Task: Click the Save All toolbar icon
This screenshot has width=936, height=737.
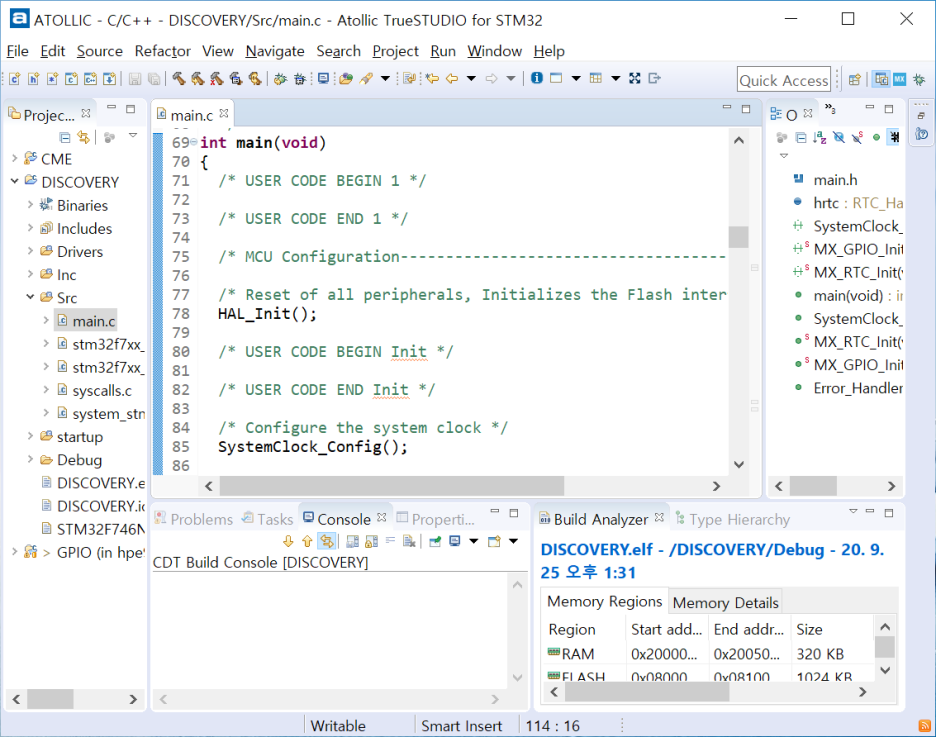Action: (x=154, y=78)
